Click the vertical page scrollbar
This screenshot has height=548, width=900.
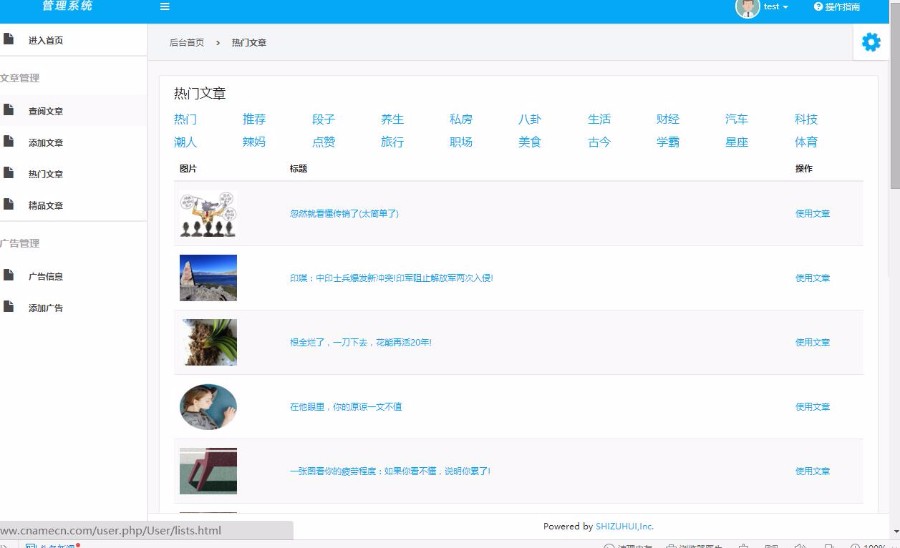pos(895,95)
